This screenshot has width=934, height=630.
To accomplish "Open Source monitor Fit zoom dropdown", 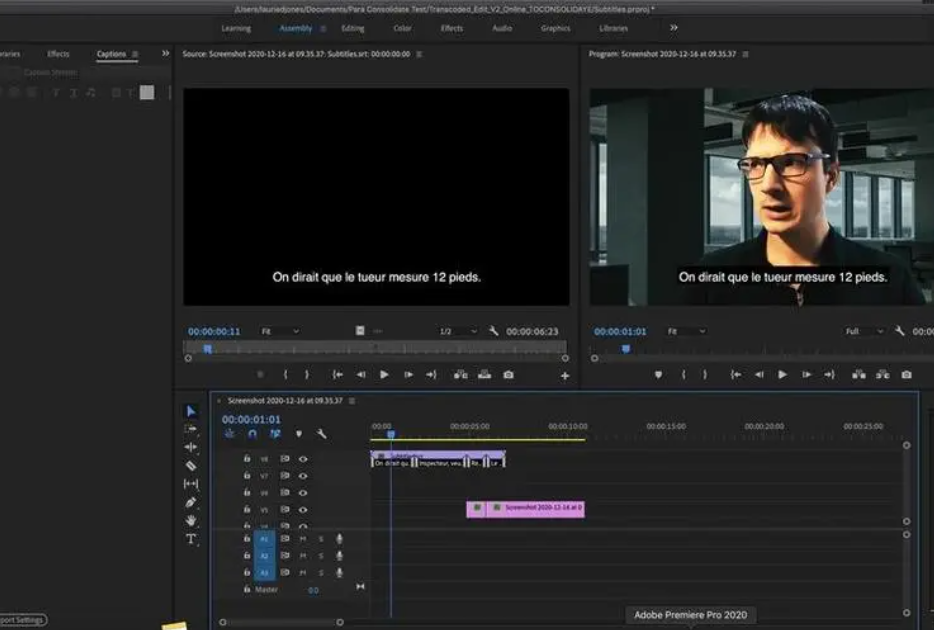I will [280, 331].
